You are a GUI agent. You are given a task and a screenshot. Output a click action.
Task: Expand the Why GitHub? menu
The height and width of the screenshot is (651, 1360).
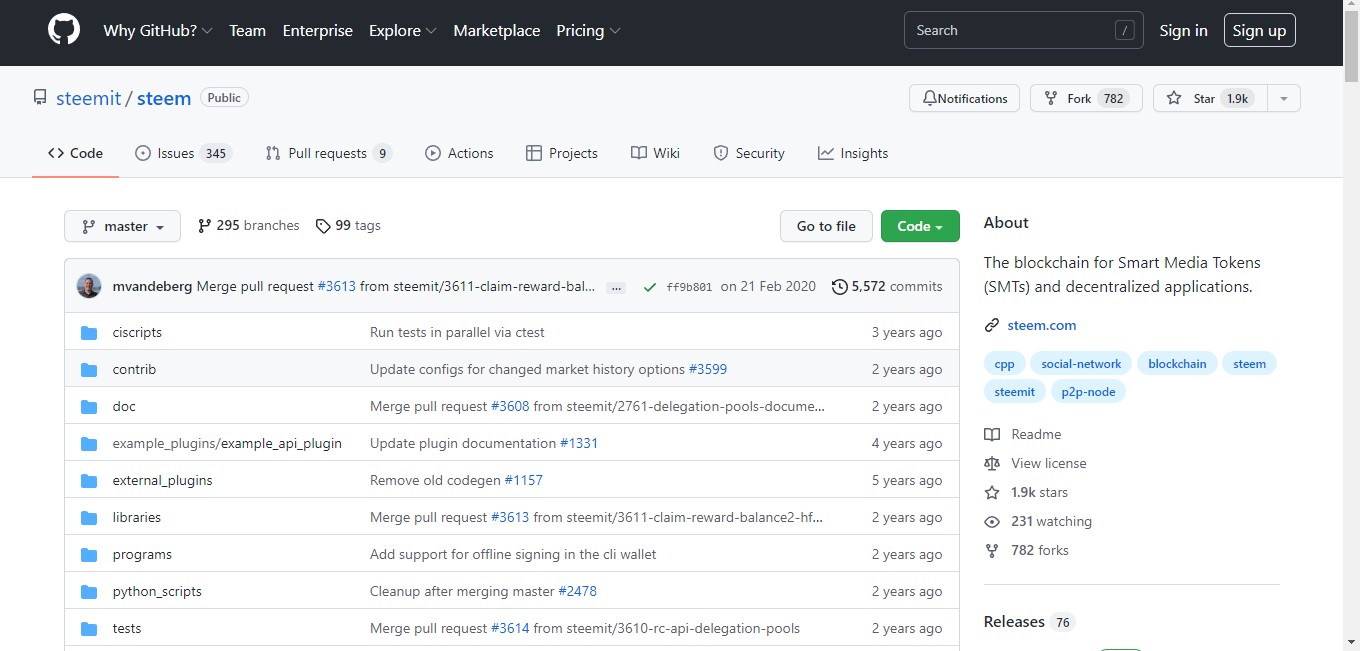pos(158,30)
